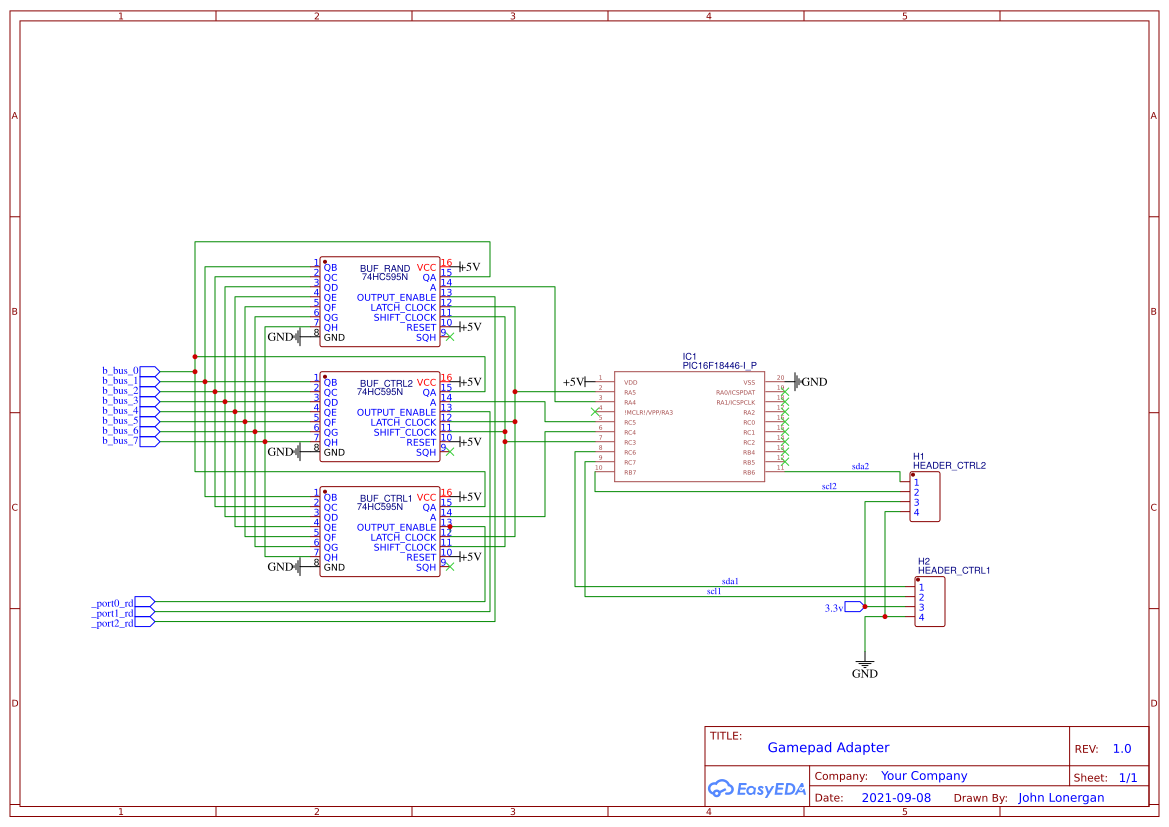Select the BUF_RAND 74HC595N shift register symbol
The image size is (1169, 827).
380,300
